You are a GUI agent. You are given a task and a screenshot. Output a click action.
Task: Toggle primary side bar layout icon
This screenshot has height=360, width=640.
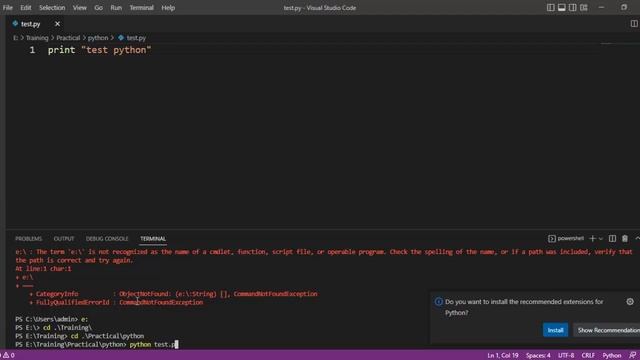coord(551,8)
